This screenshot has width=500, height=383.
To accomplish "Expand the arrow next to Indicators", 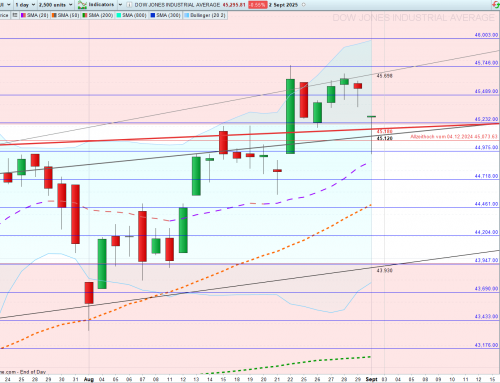I will click(120, 5).
